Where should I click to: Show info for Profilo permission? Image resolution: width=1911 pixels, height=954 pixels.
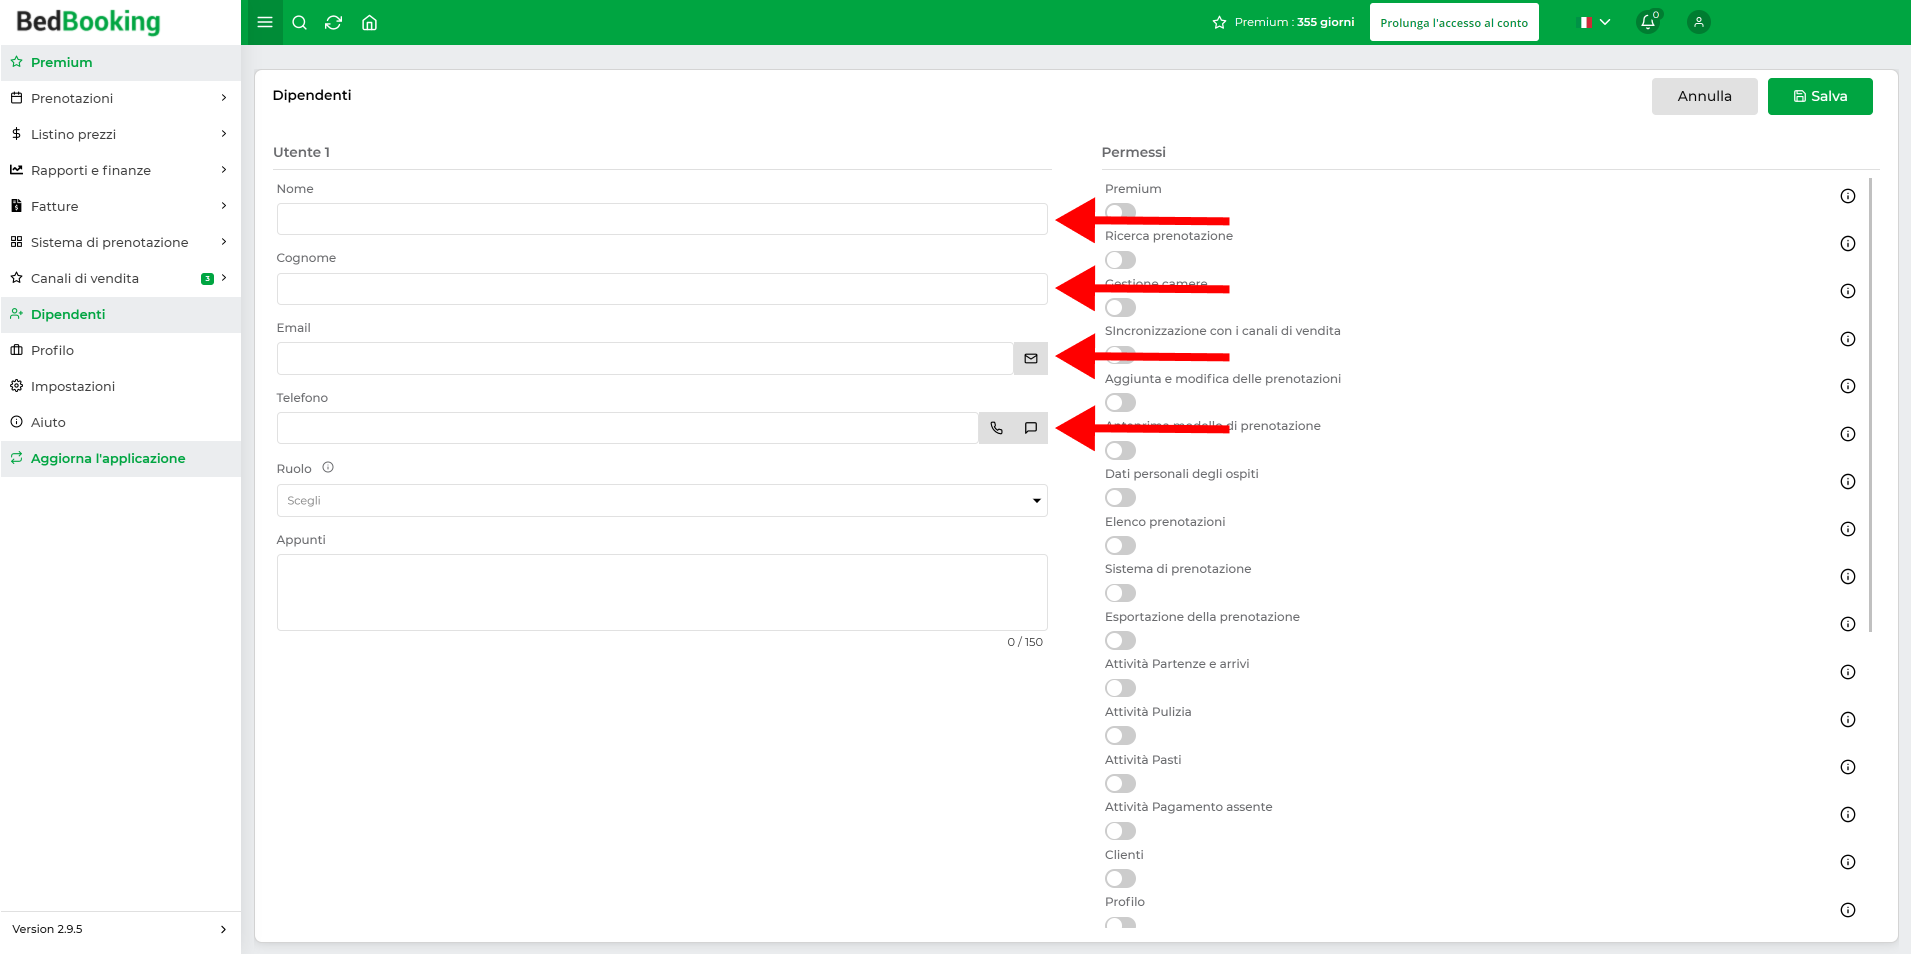click(1848, 910)
